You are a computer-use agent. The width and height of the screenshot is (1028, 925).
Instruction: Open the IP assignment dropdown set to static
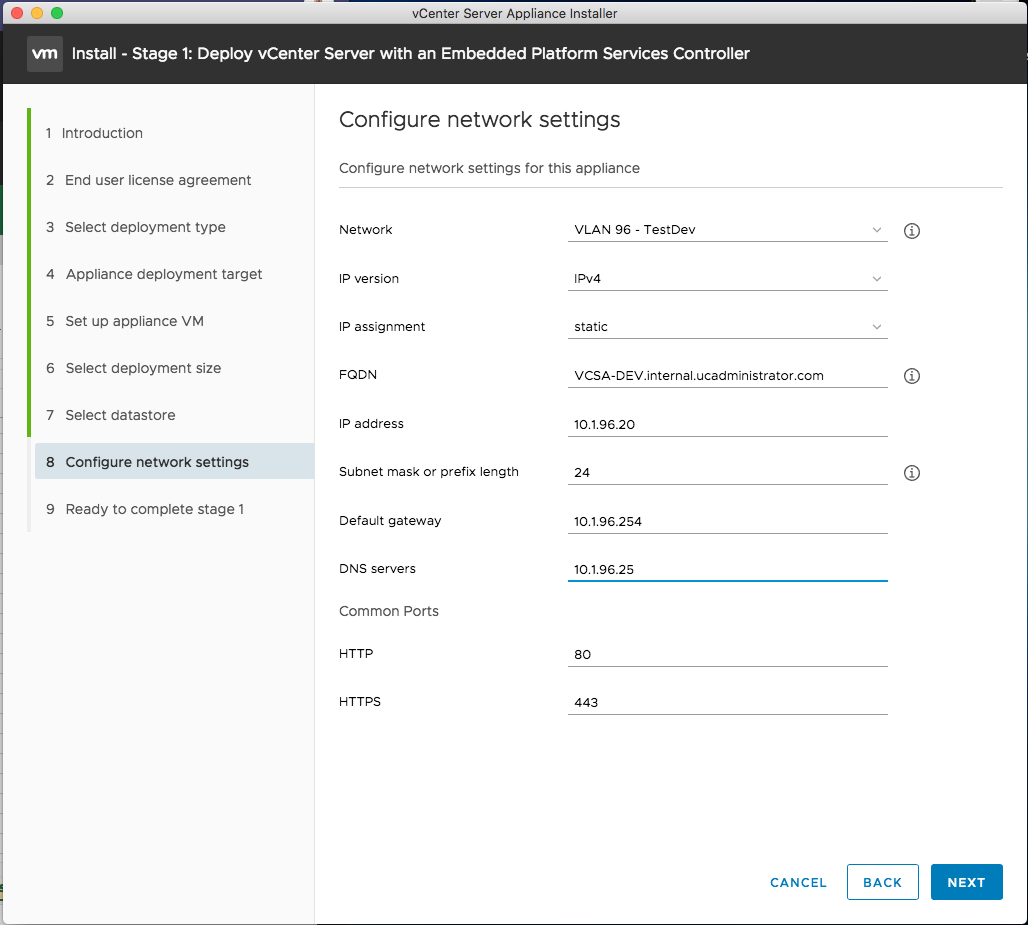pyautogui.click(x=727, y=327)
